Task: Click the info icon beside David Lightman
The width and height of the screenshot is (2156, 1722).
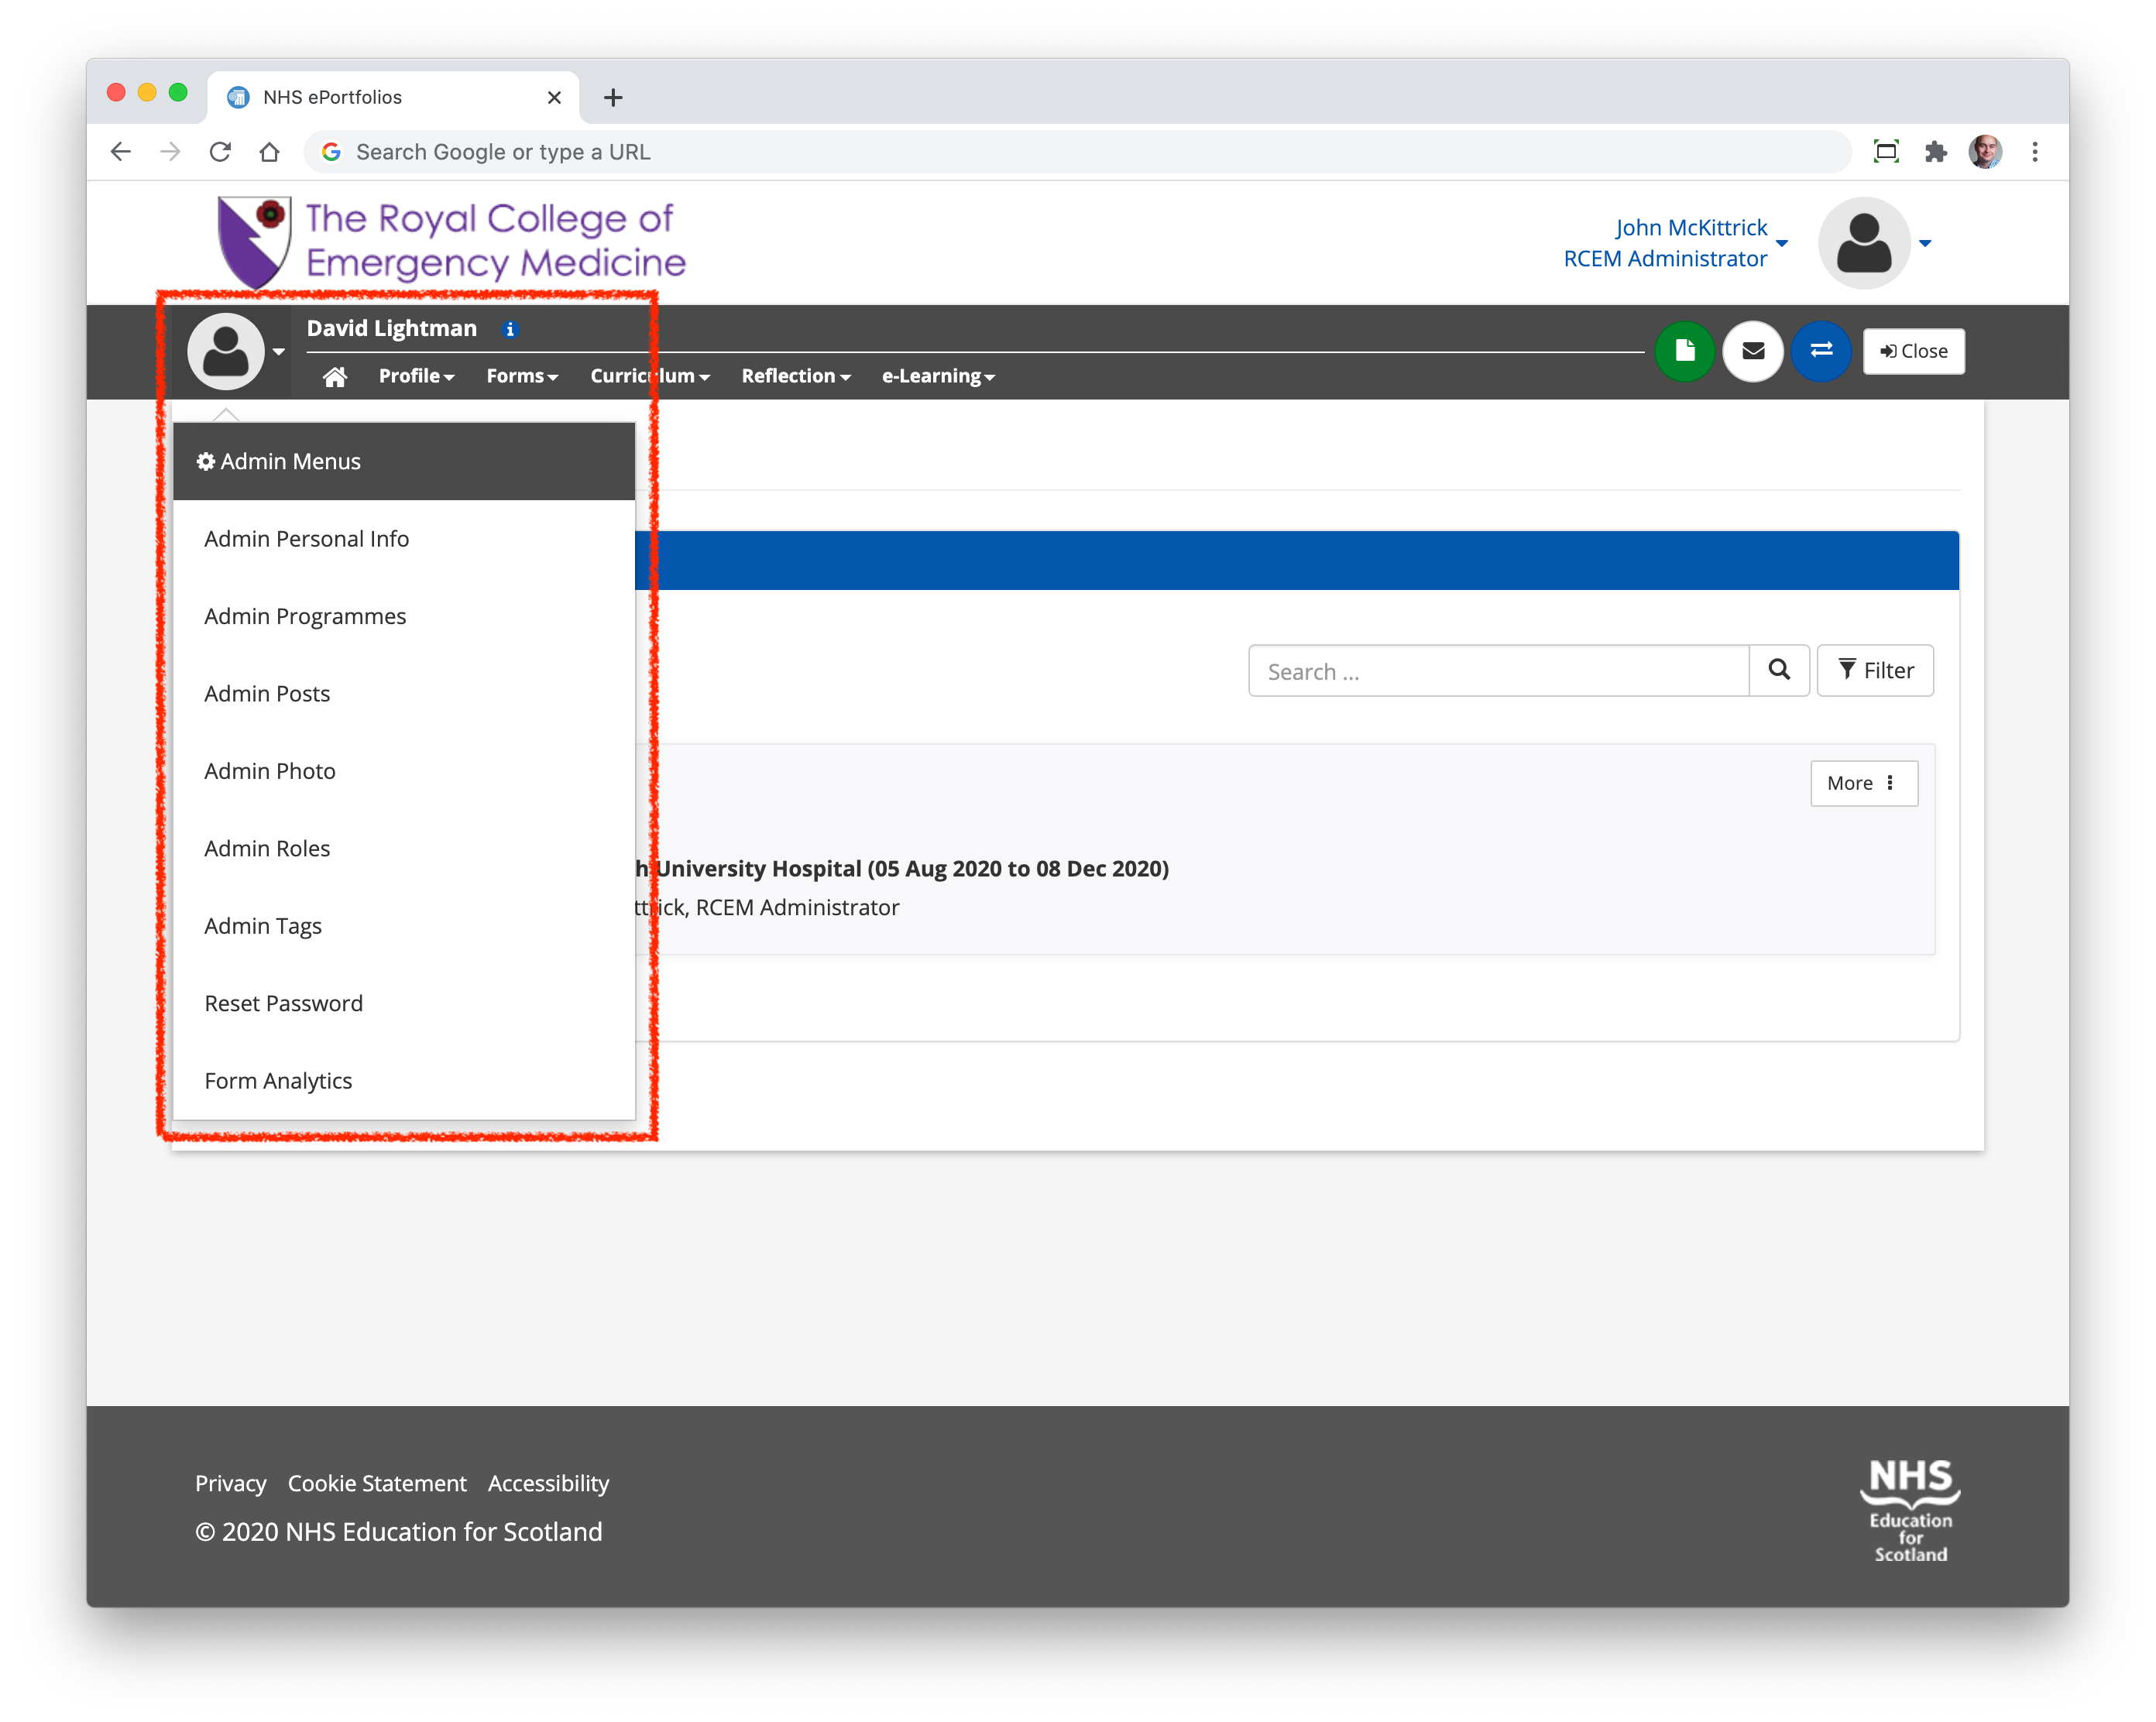Action: coord(510,329)
